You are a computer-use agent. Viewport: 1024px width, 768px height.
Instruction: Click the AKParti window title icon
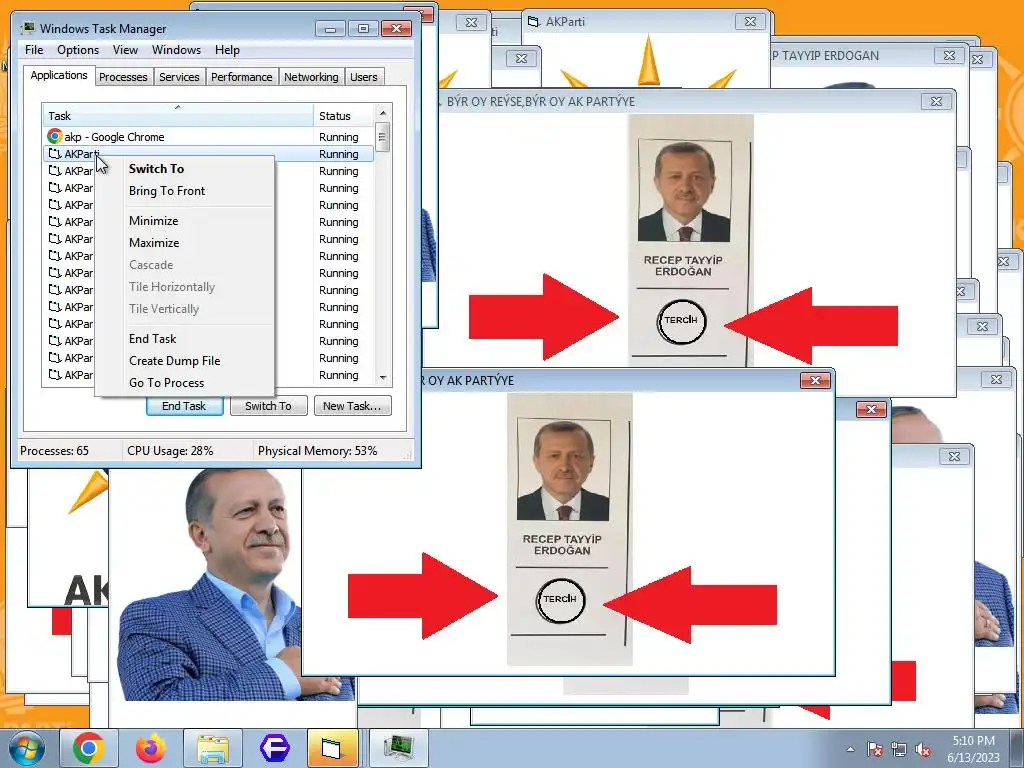point(534,22)
